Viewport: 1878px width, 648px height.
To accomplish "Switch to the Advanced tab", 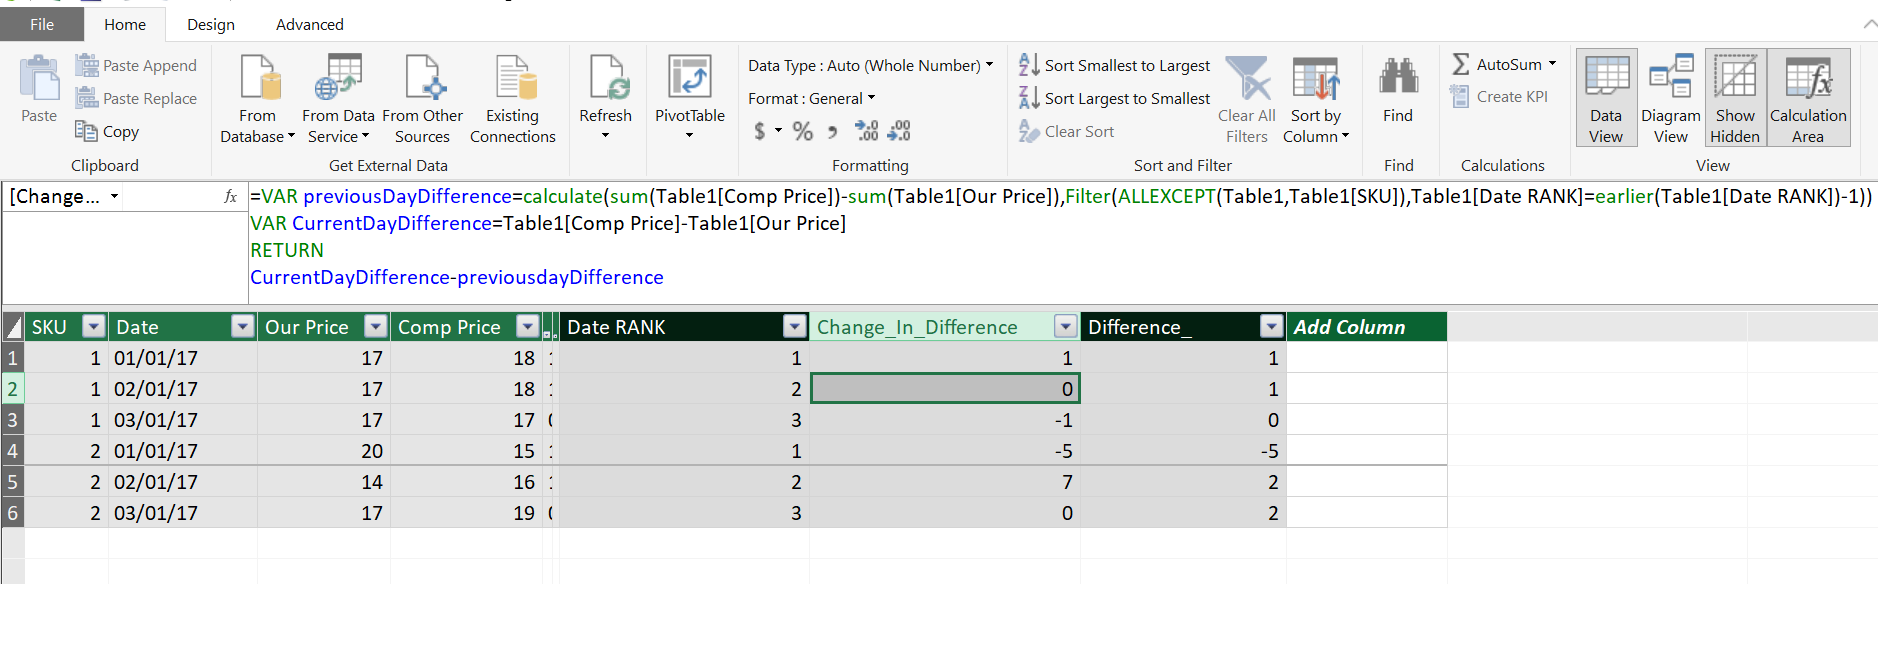I will point(310,24).
